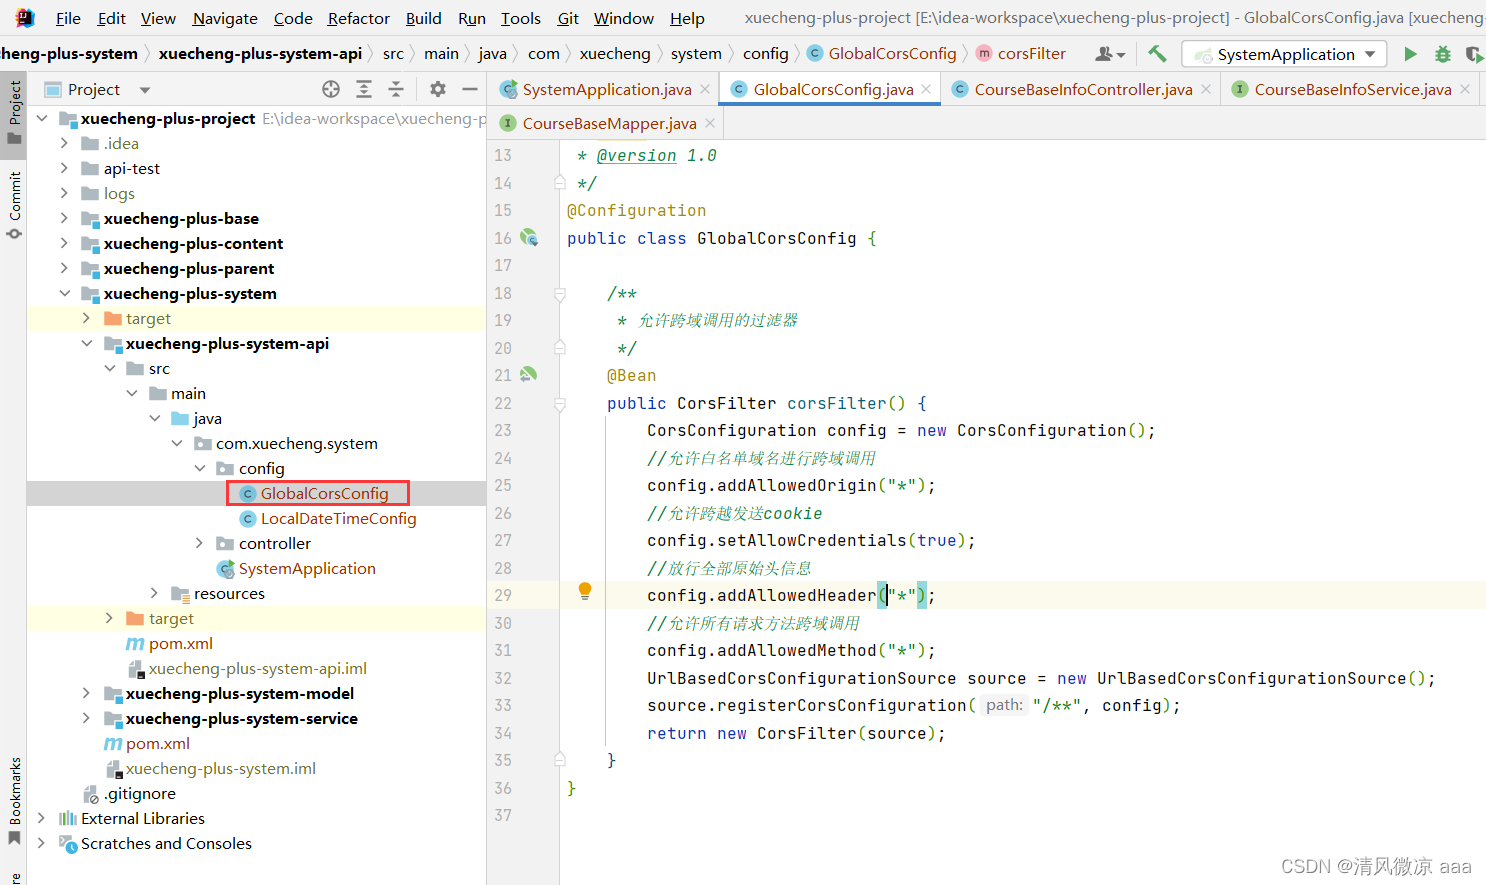Fold the corsFilter method at line 22

pos(560,404)
